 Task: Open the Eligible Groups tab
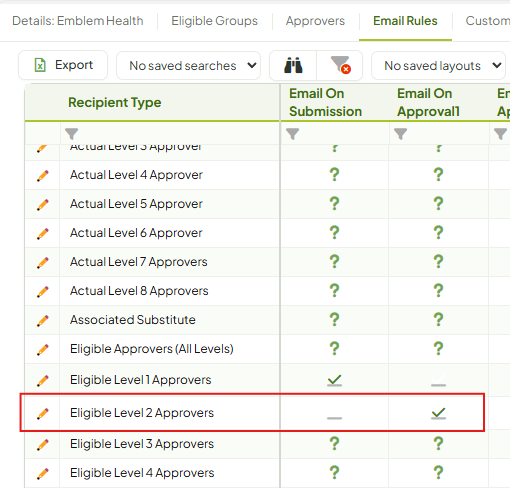tap(214, 21)
